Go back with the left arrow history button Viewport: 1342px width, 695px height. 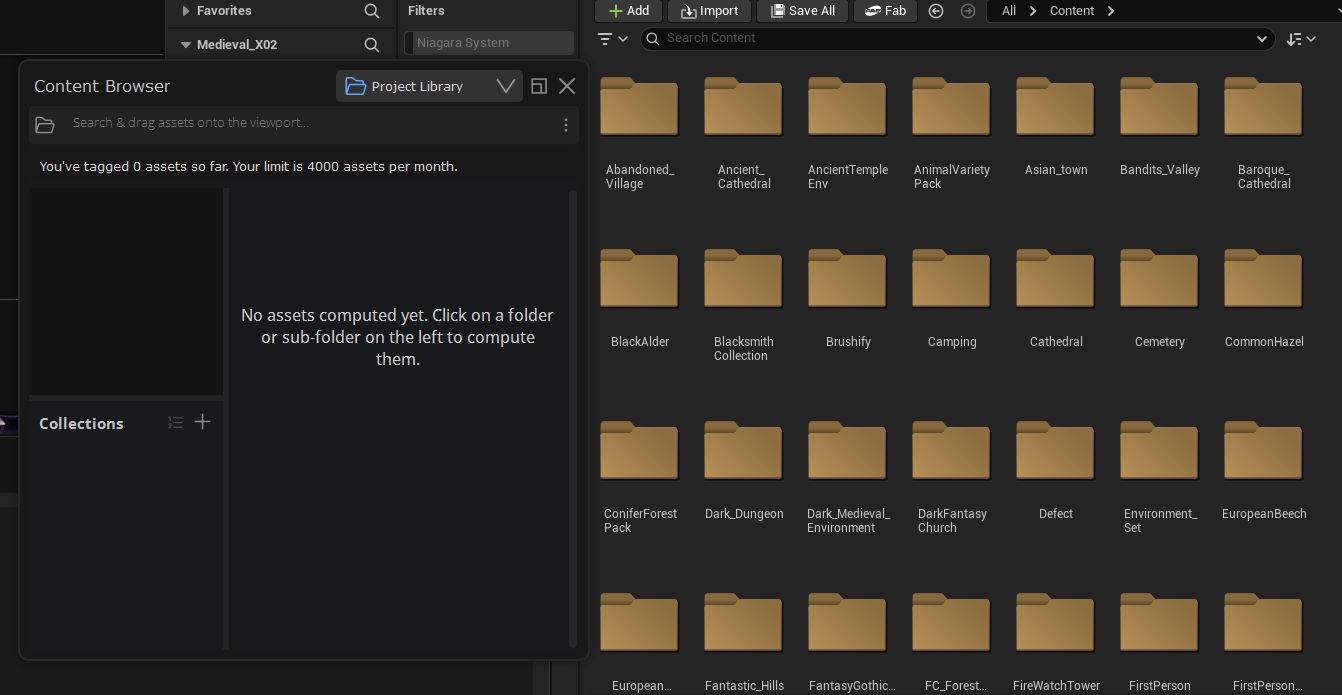[x=936, y=11]
